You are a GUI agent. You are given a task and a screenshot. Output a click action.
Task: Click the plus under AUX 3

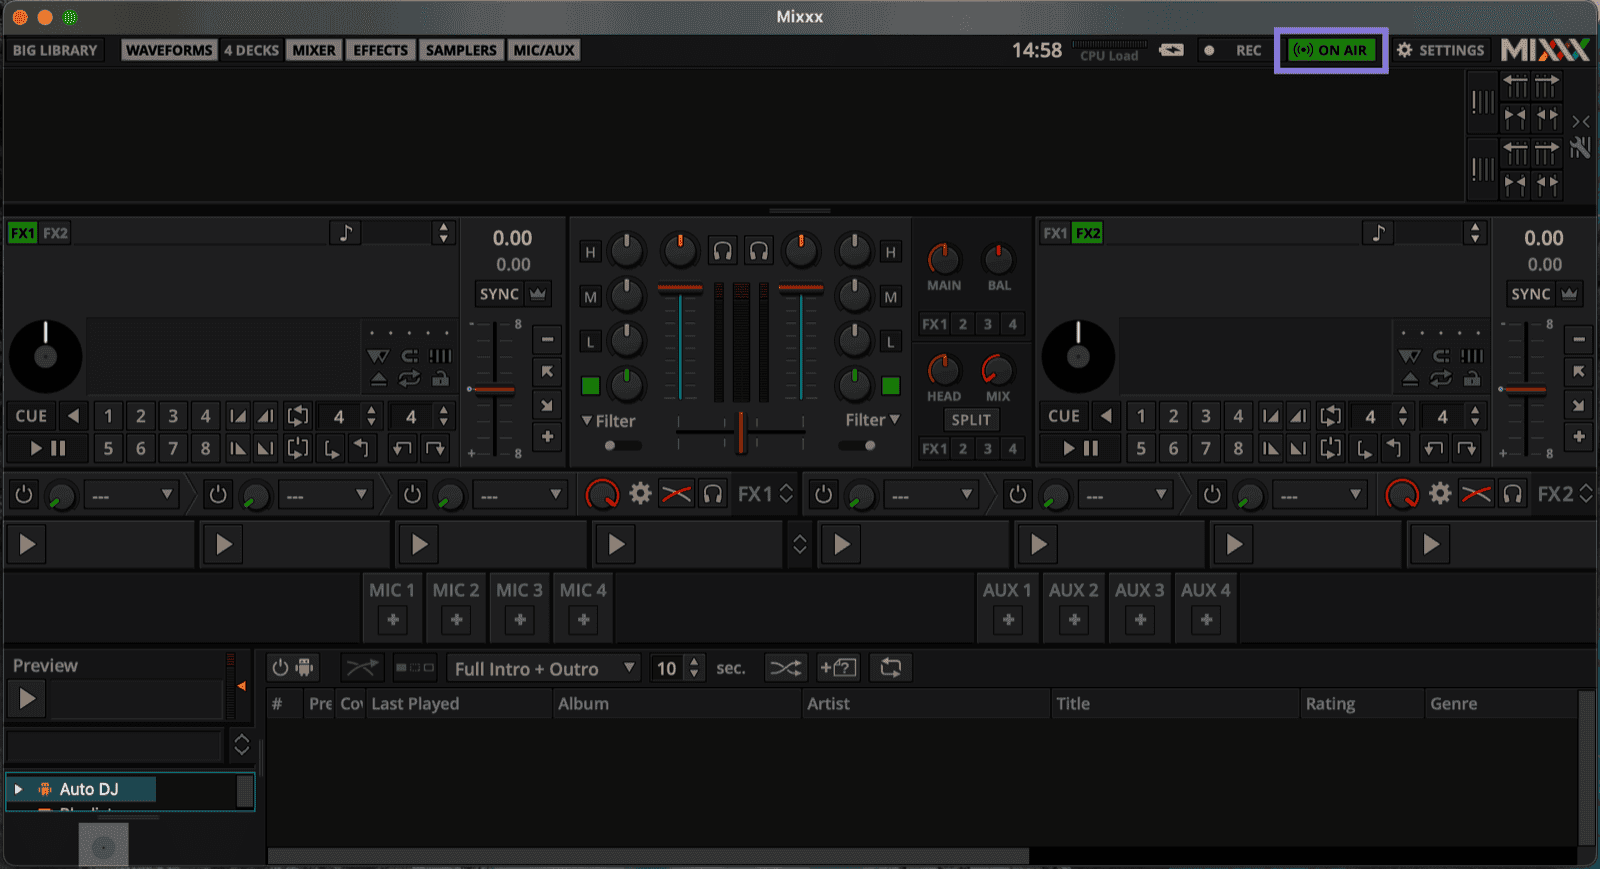coord(1140,620)
